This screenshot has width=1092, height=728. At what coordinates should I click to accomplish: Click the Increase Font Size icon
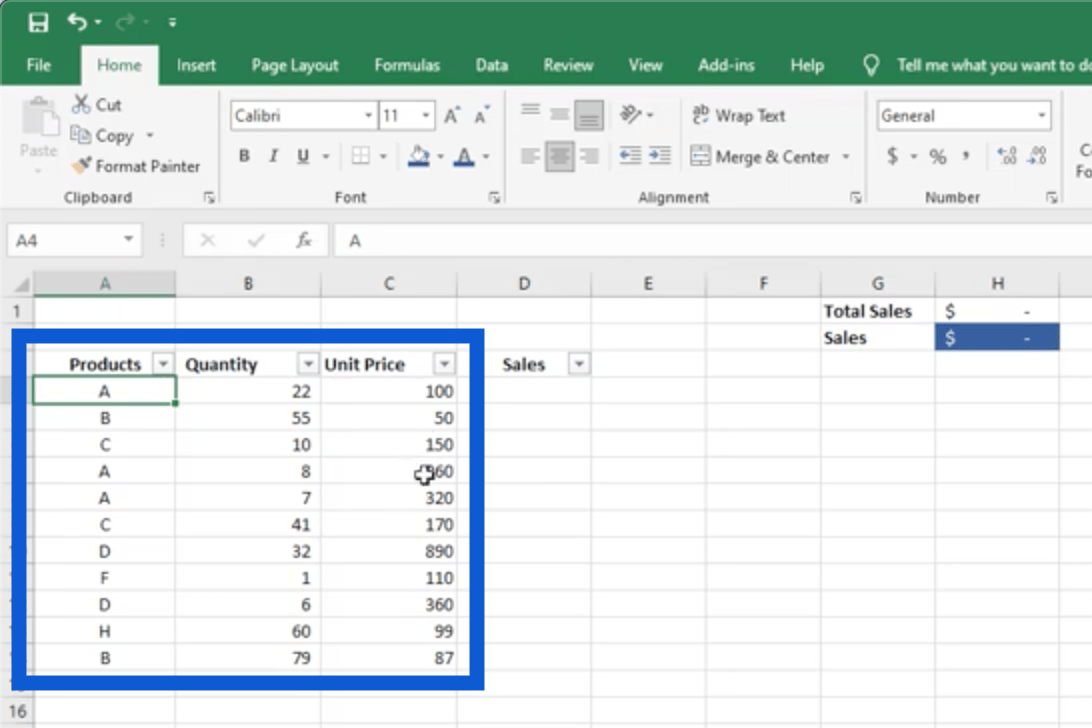click(452, 116)
